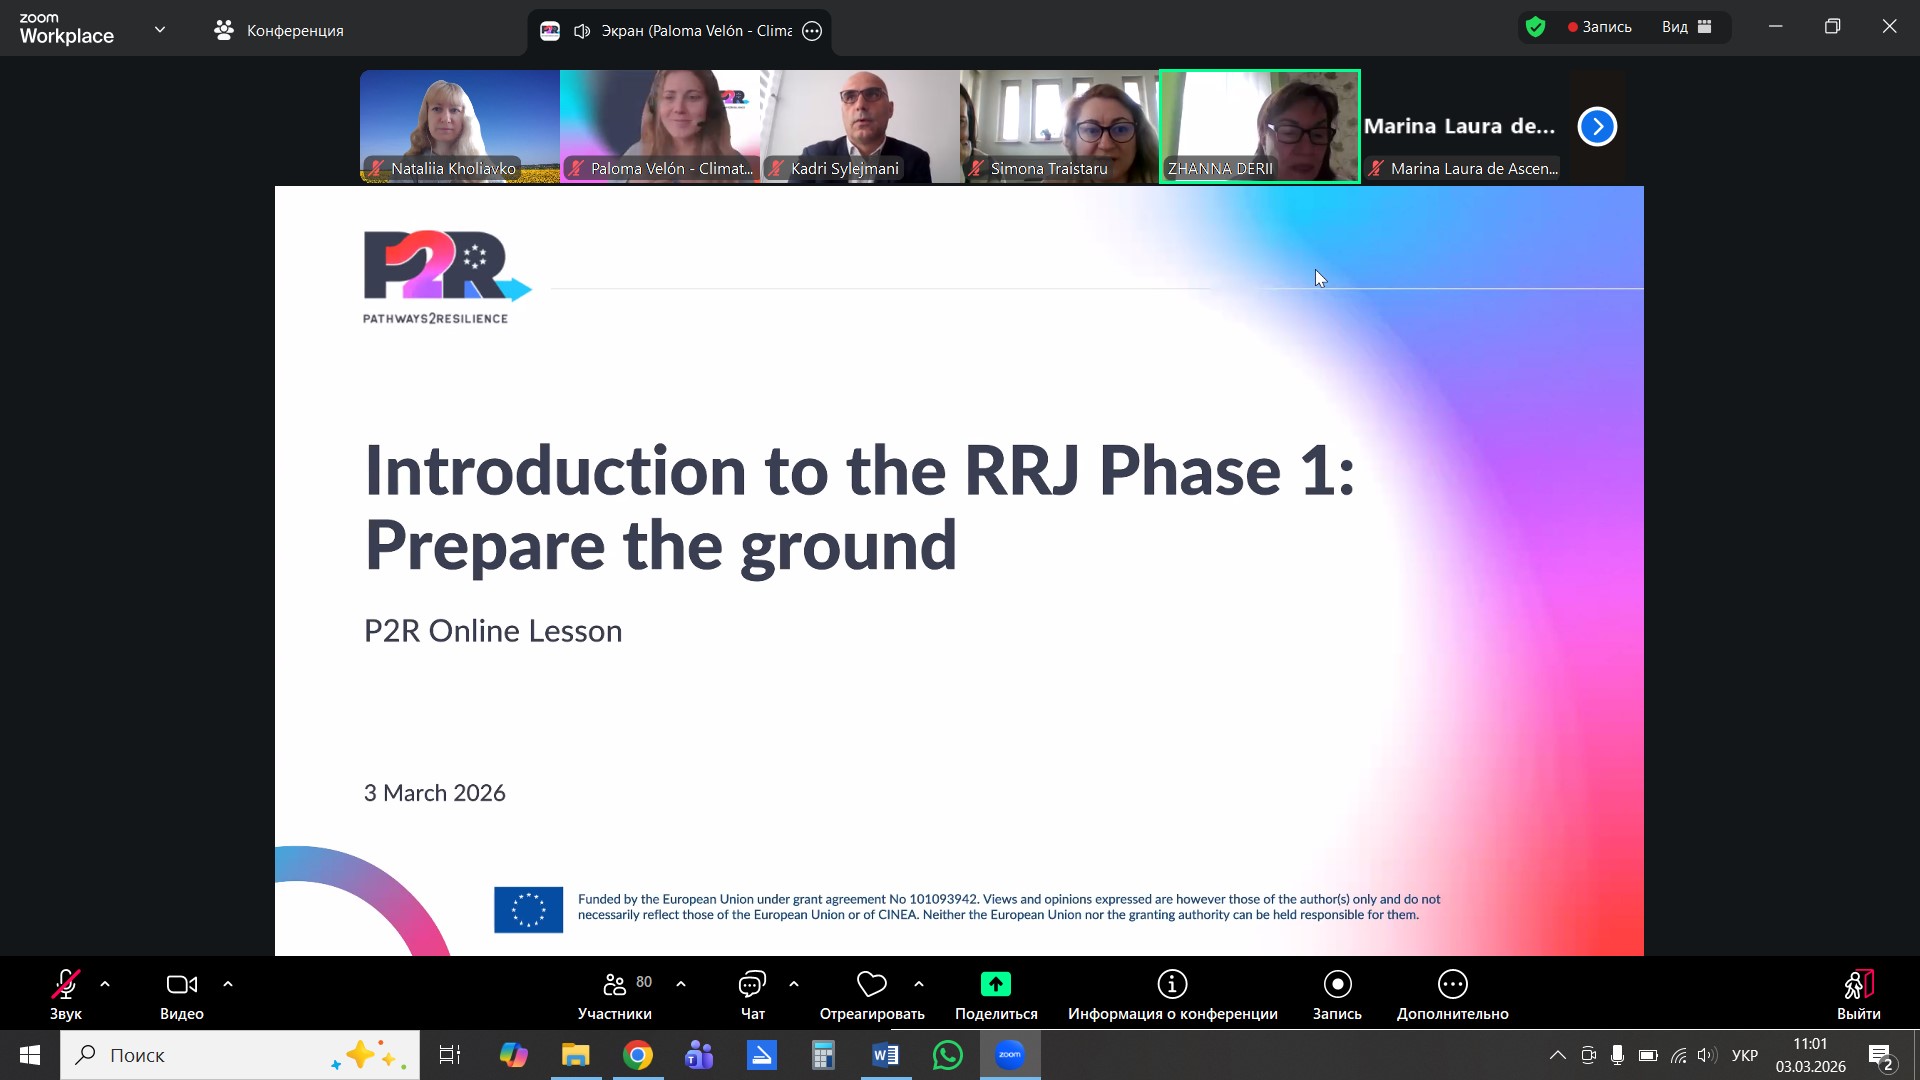Unmute microphone with the Sound toggle
This screenshot has height=1080, width=1920.
(x=65, y=985)
